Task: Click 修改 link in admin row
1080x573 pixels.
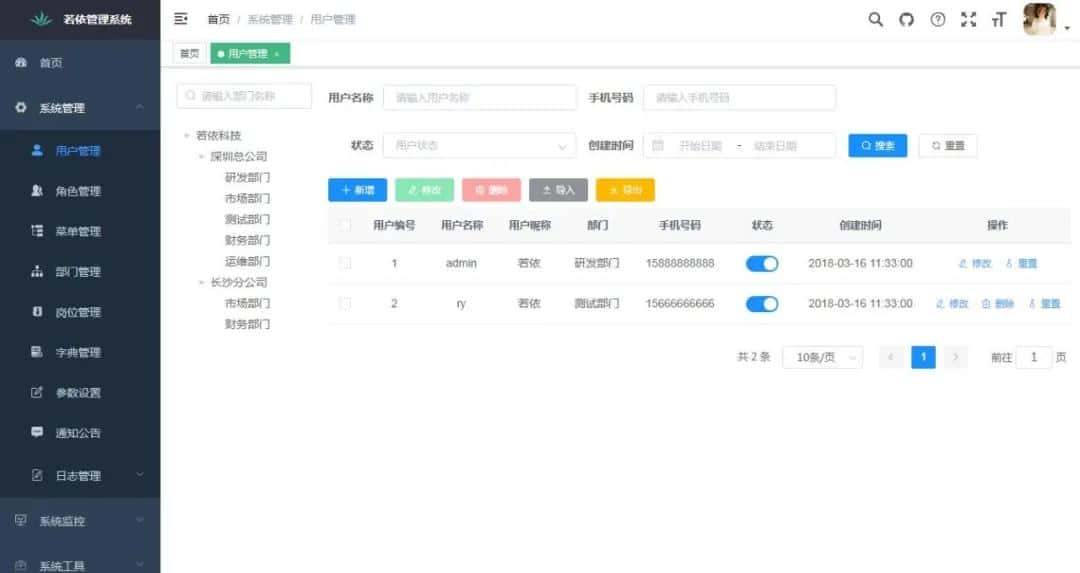Action: point(975,263)
